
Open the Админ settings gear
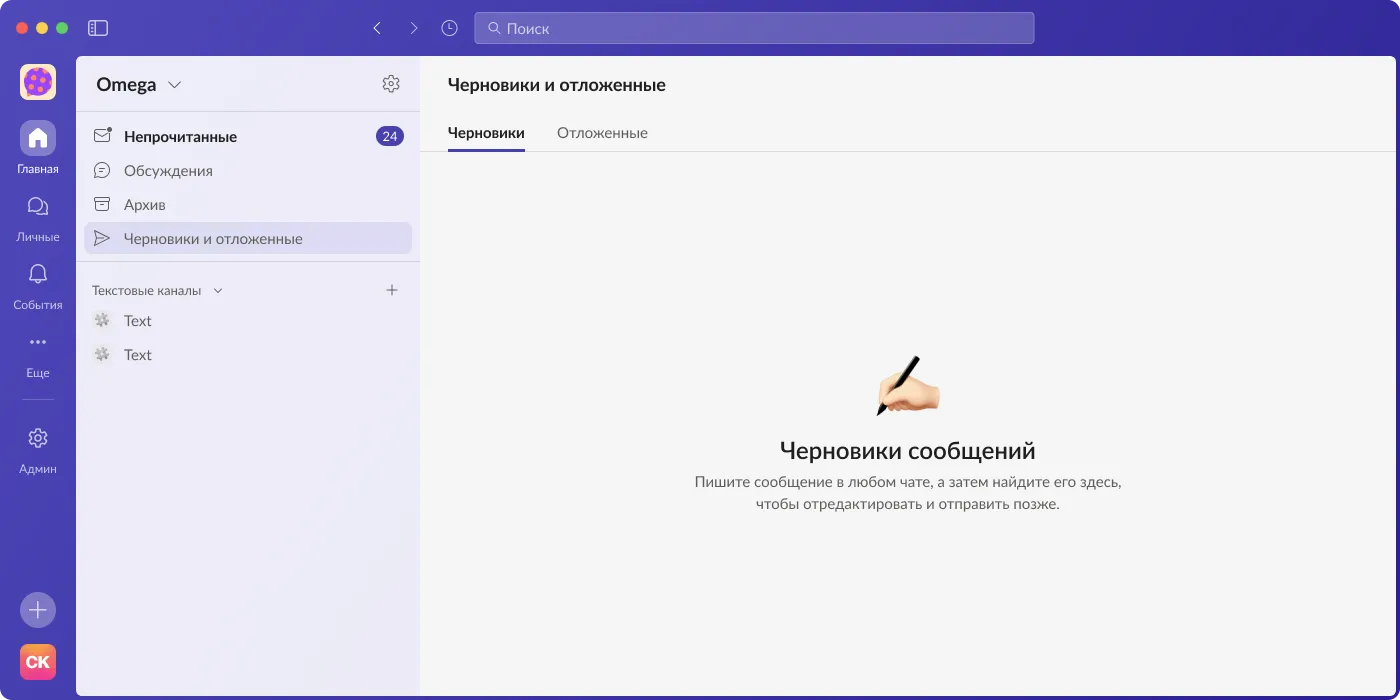tap(38, 449)
